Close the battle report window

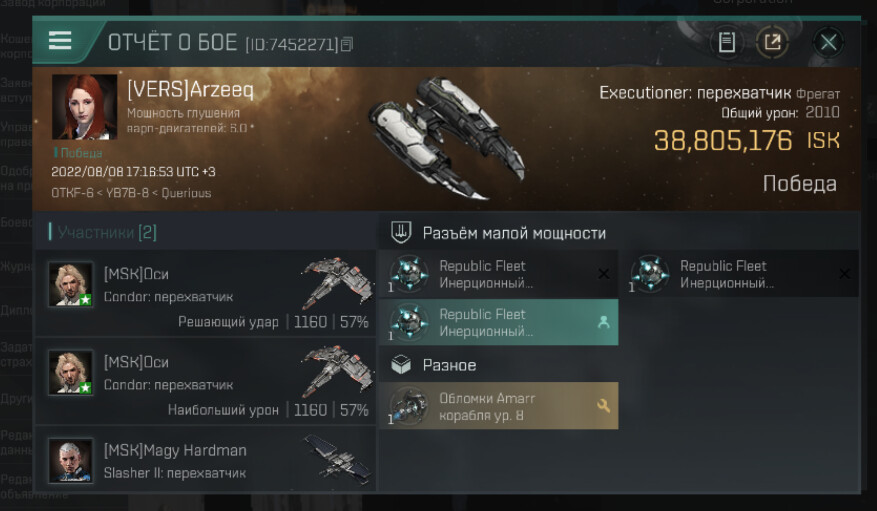click(x=828, y=42)
